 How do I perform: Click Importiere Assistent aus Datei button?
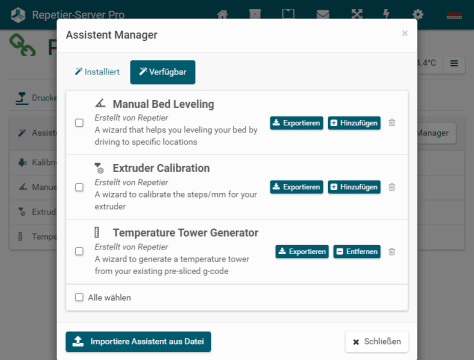pos(138,342)
